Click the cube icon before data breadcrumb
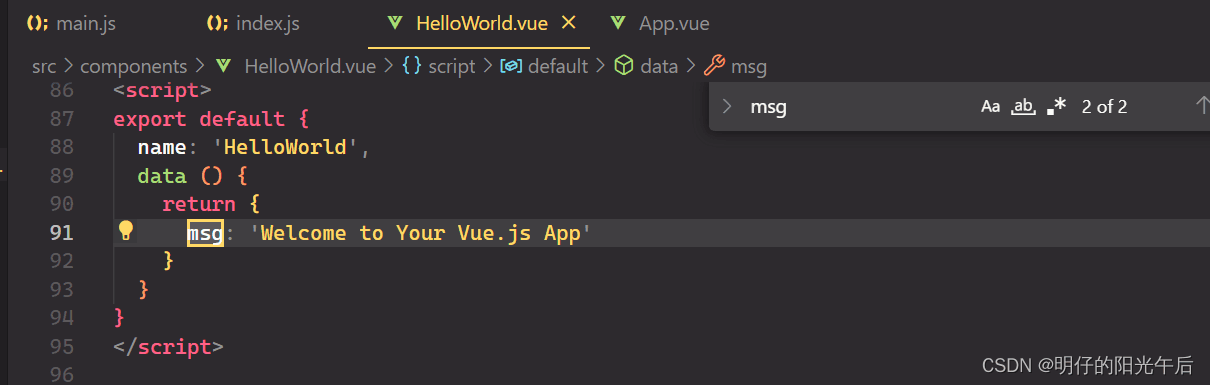Viewport: 1210px width, 385px height. (x=624, y=66)
